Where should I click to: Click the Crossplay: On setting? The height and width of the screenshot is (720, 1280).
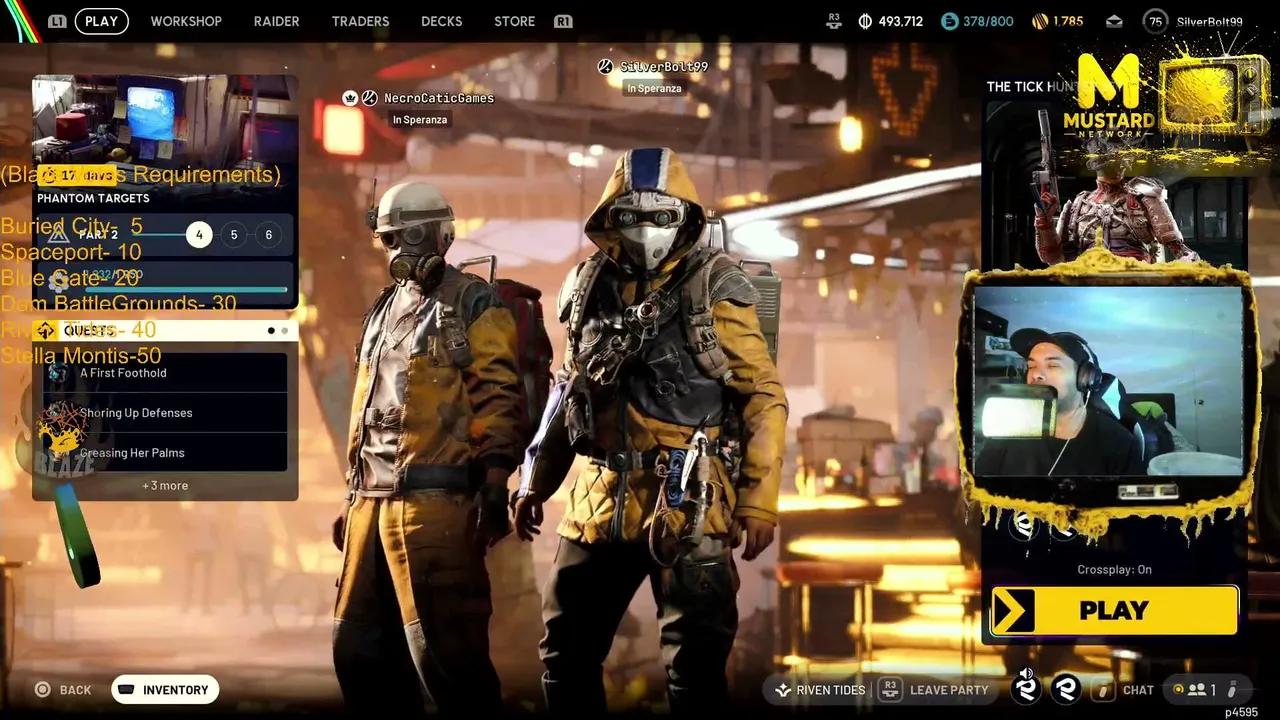[x=1114, y=570]
